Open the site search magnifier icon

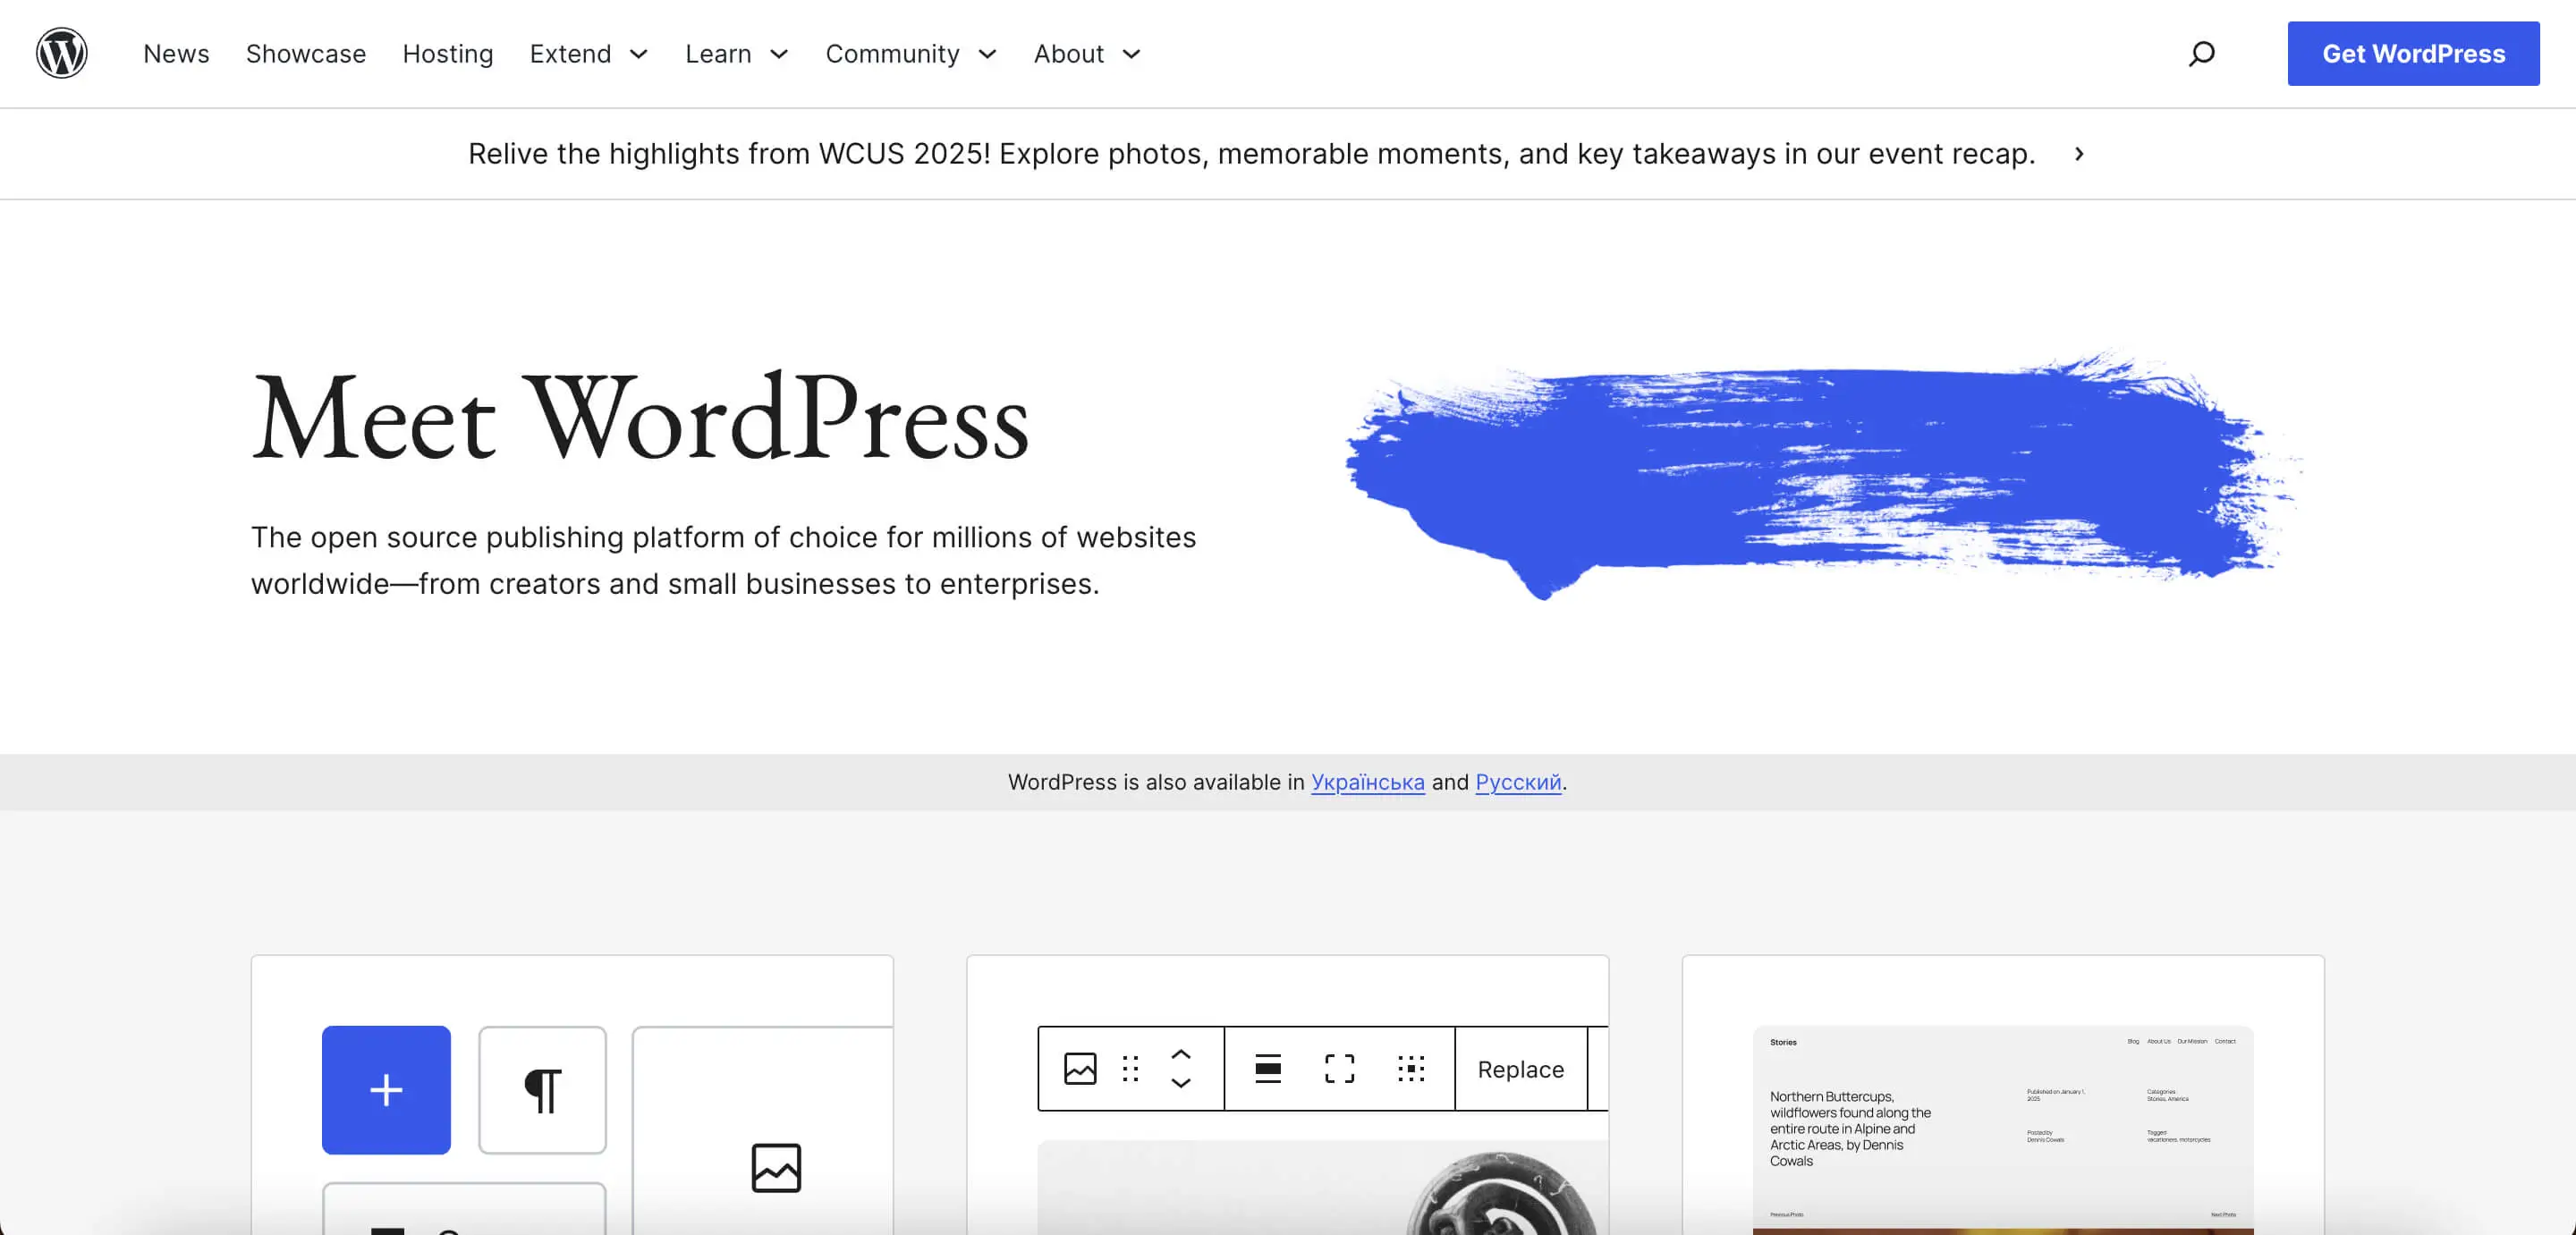point(2201,53)
